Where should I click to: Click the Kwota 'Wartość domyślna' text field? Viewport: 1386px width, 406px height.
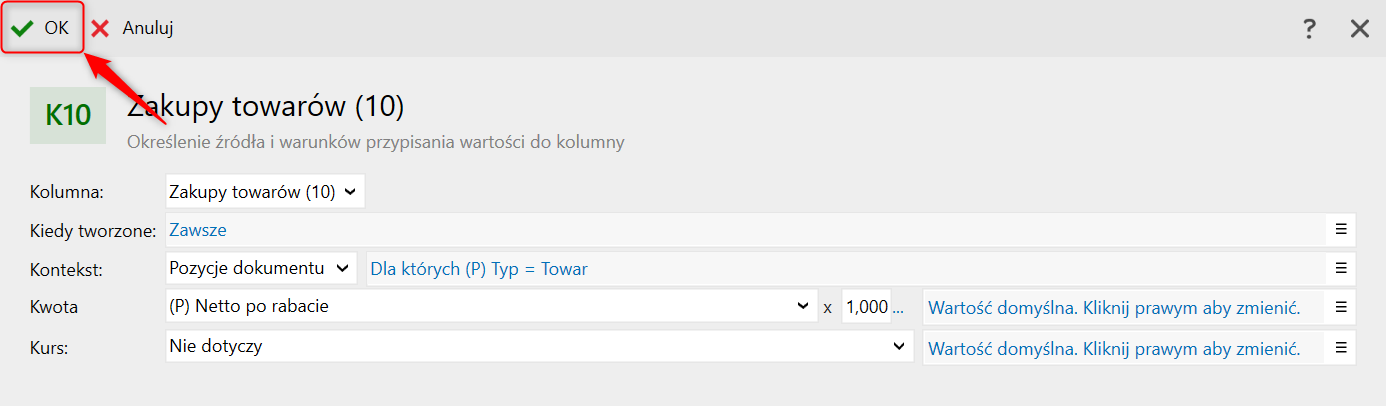click(1114, 307)
